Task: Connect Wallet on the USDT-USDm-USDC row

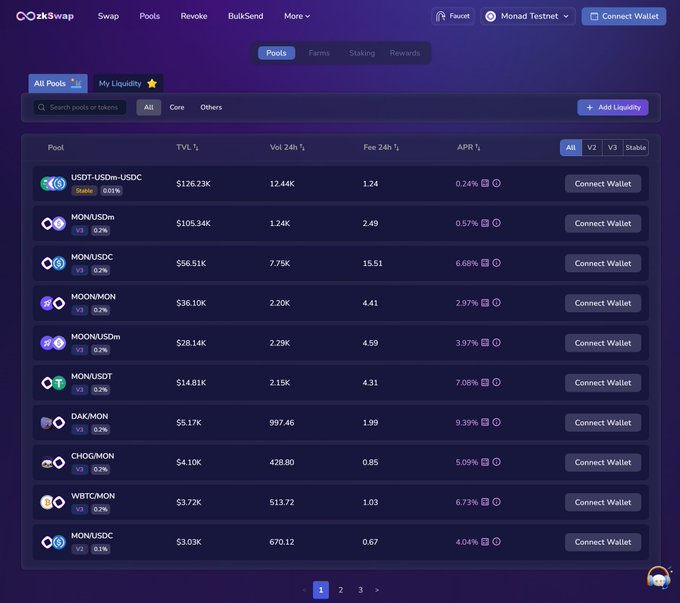Action: [x=603, y=184]
